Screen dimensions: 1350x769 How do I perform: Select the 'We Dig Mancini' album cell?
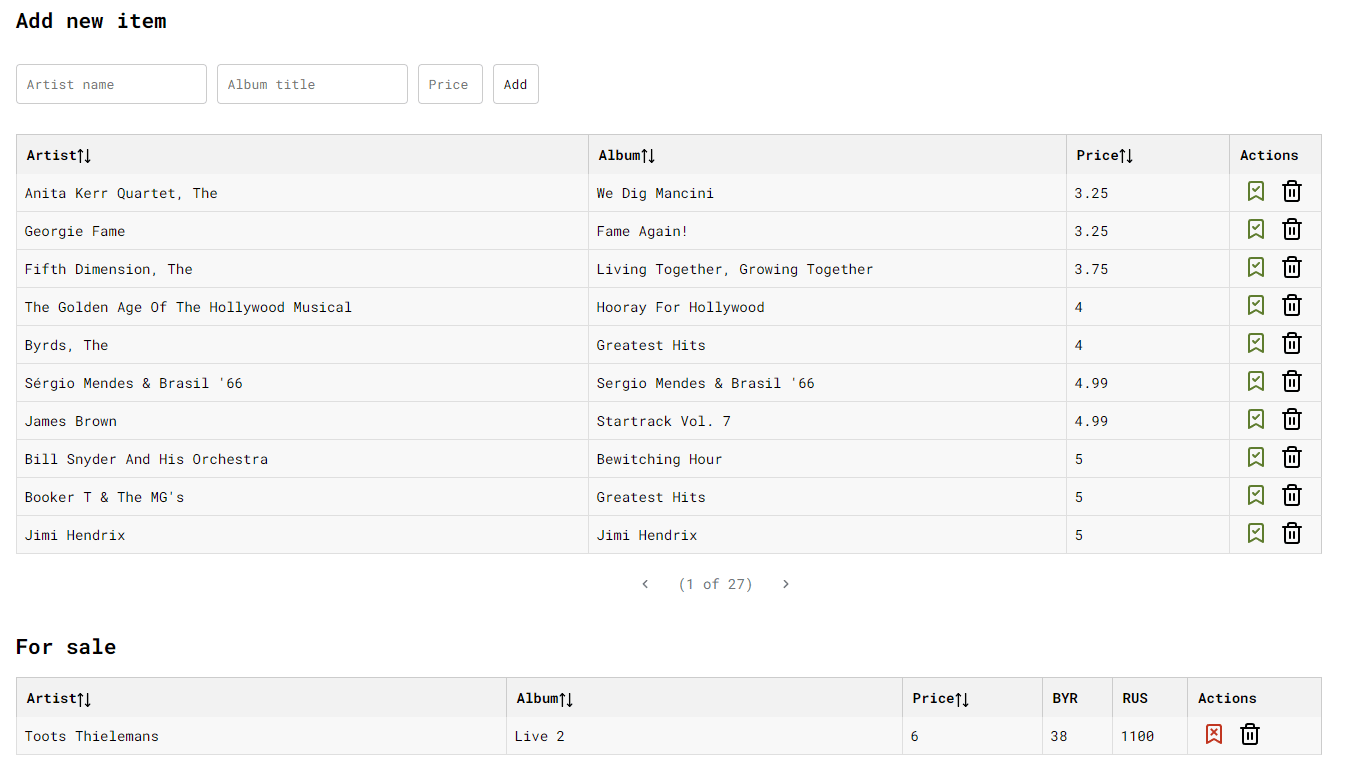tap(827, 193)
